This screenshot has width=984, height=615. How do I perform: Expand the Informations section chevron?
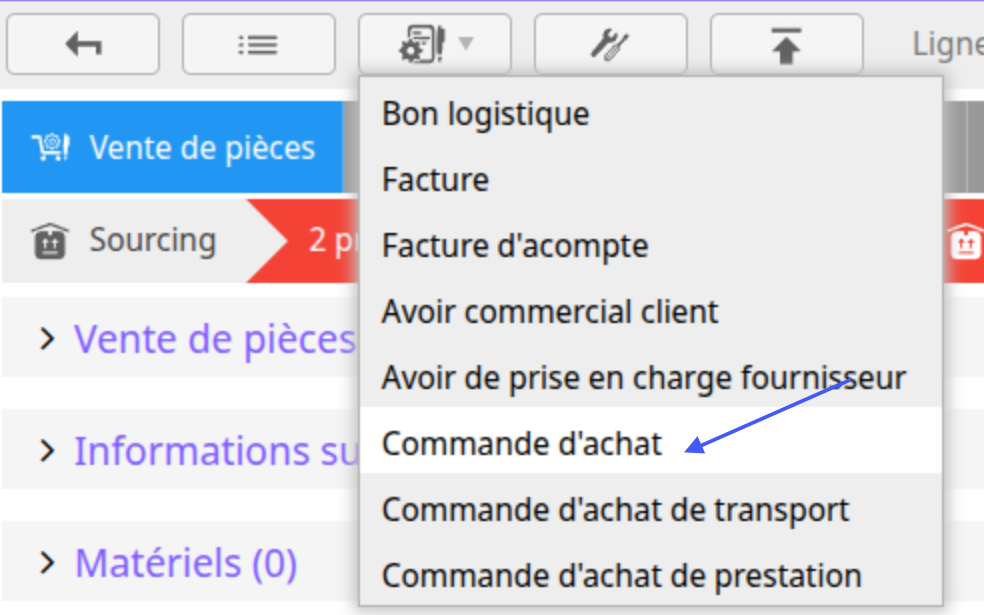[47, 451]
